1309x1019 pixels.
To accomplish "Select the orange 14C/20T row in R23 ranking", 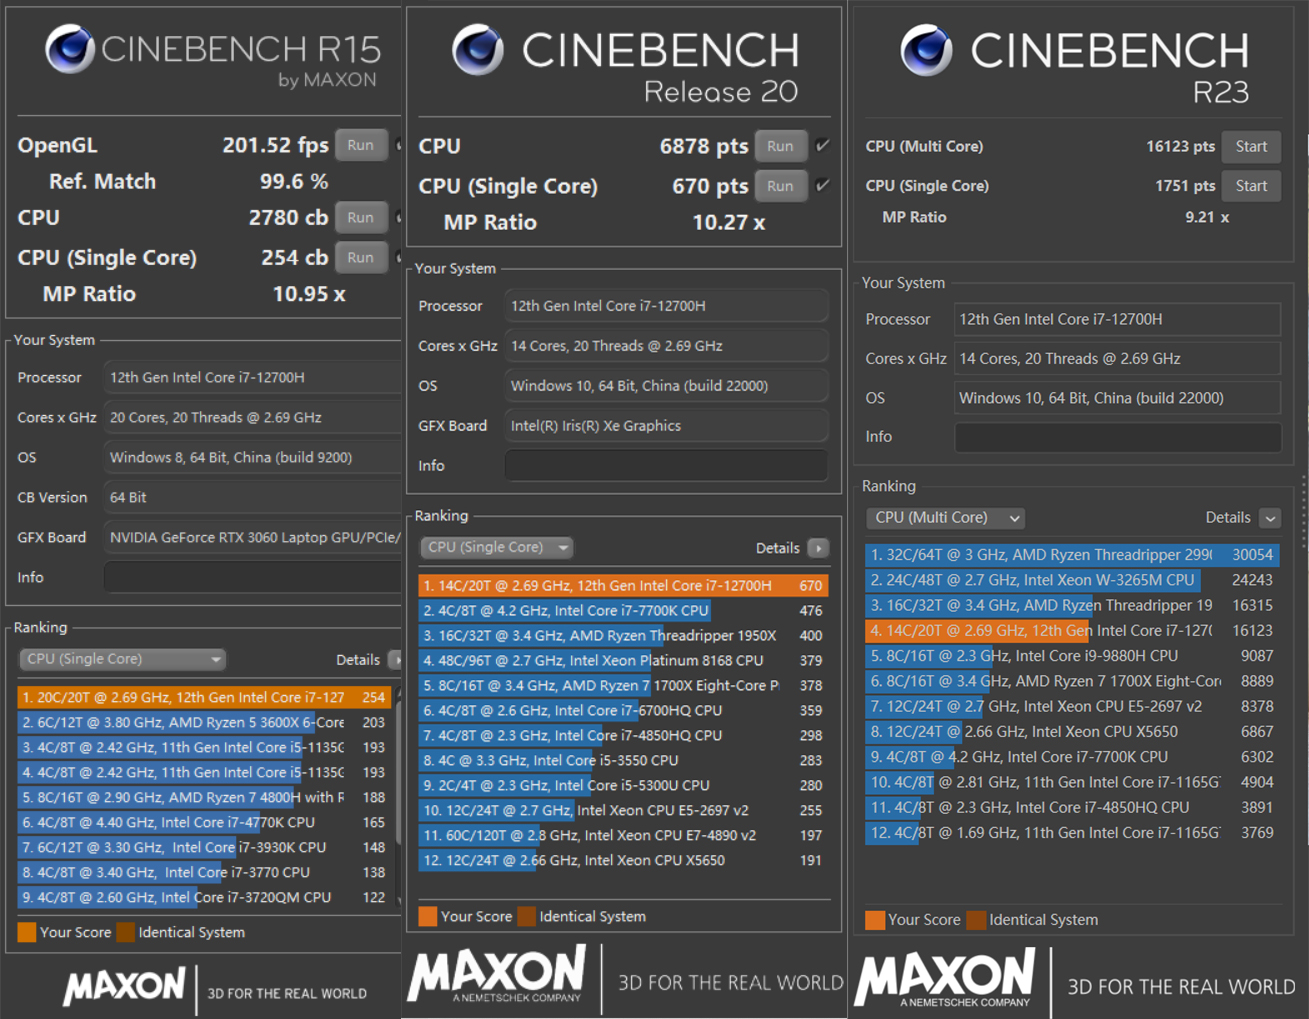I will pos(1072,630).
